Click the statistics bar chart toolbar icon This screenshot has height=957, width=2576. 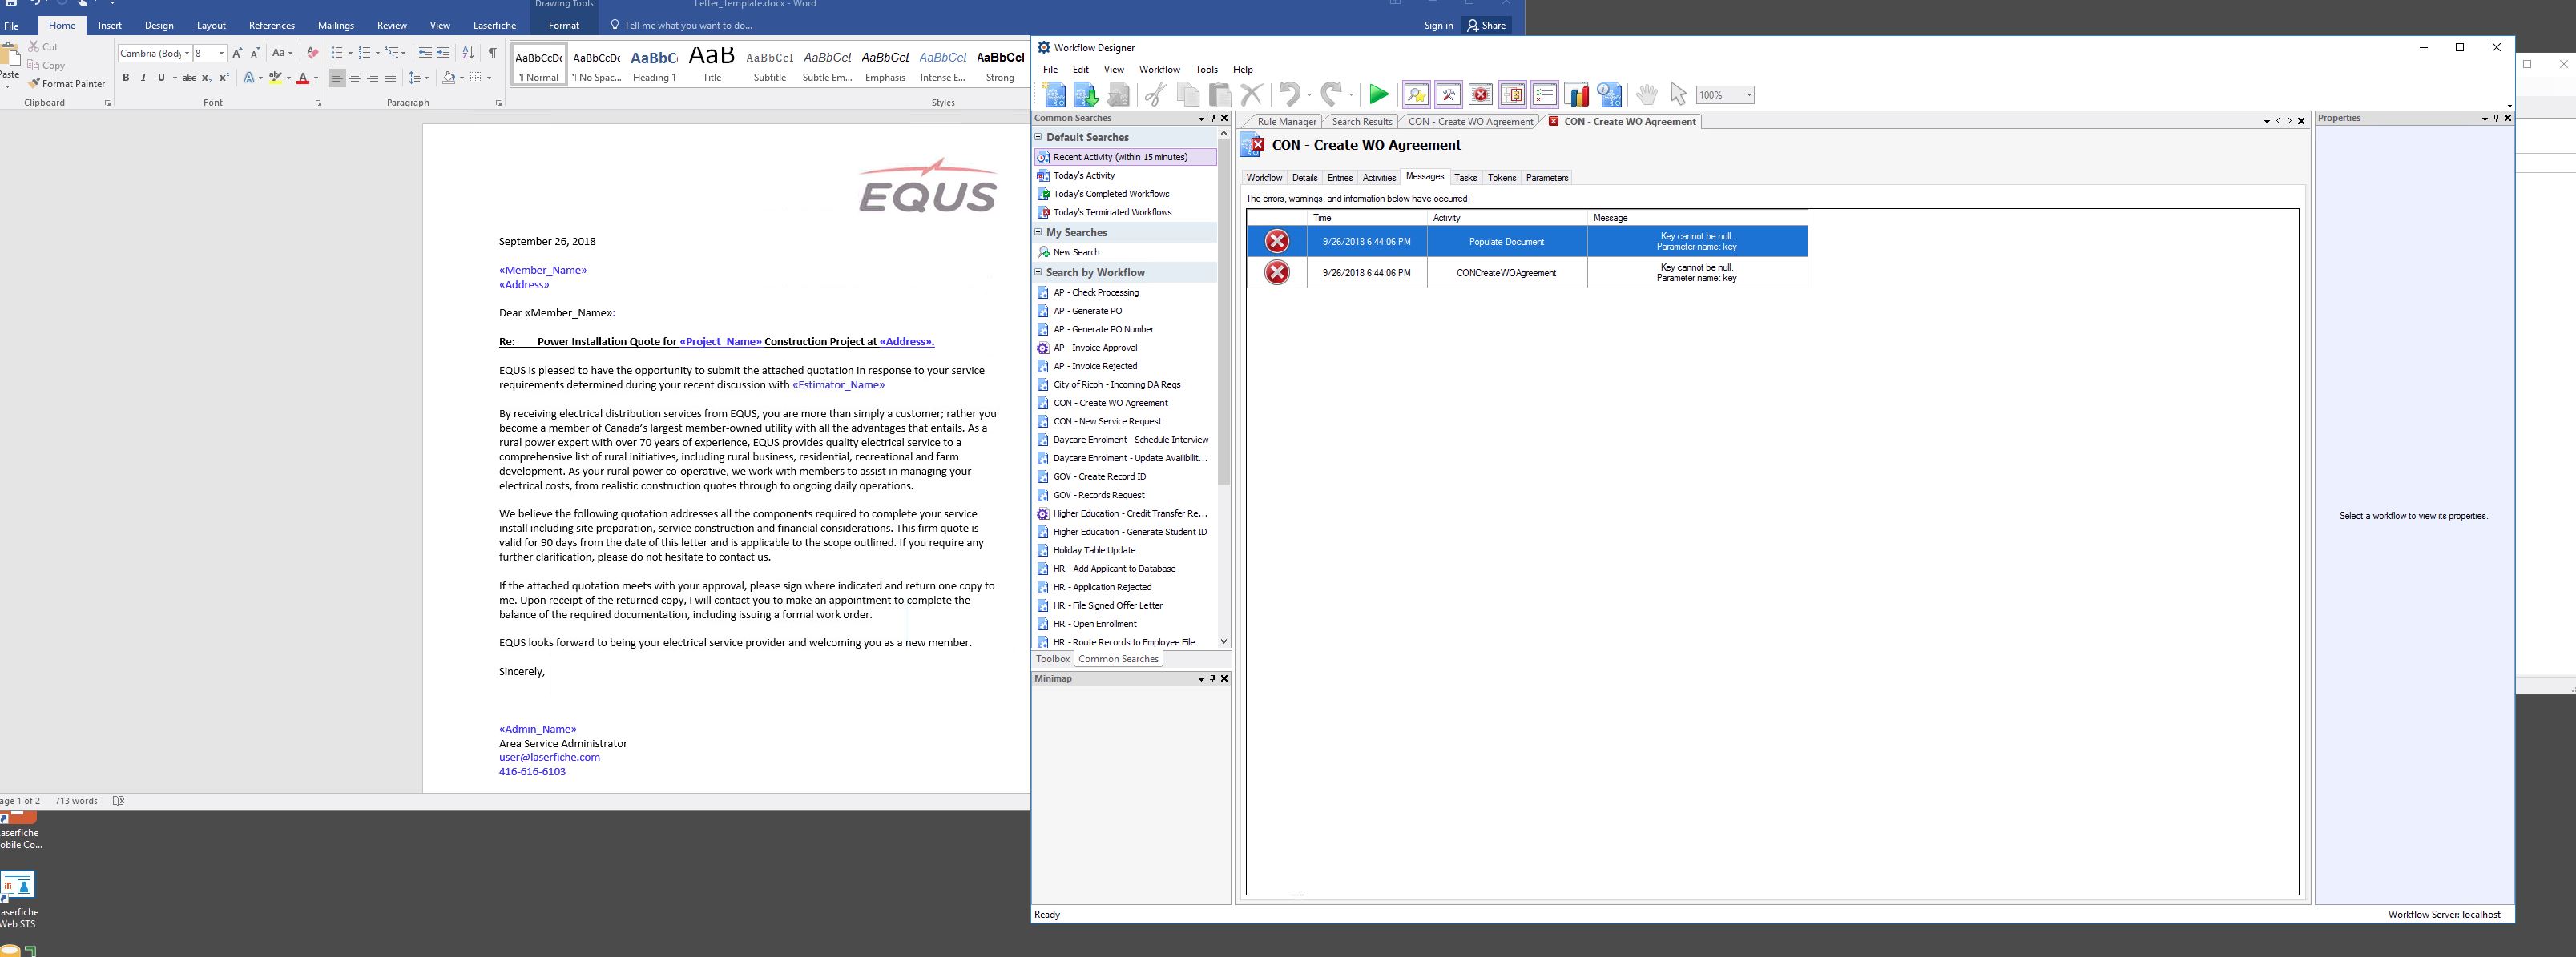click(1577, 95)
